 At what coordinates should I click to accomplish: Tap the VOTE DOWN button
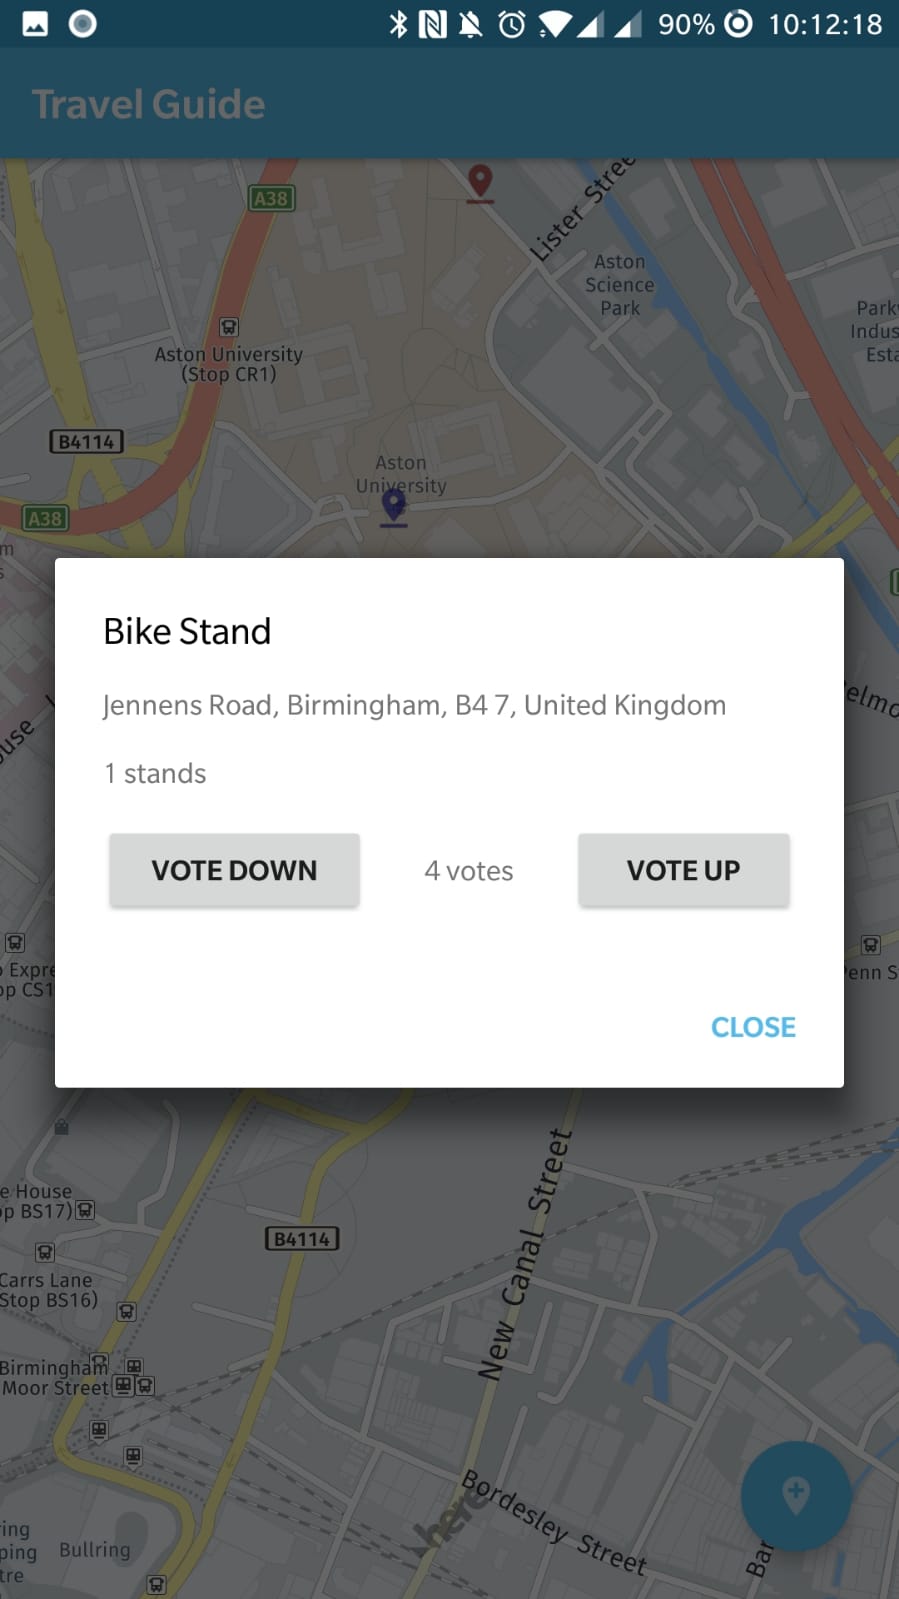click(x=234, y=870)
